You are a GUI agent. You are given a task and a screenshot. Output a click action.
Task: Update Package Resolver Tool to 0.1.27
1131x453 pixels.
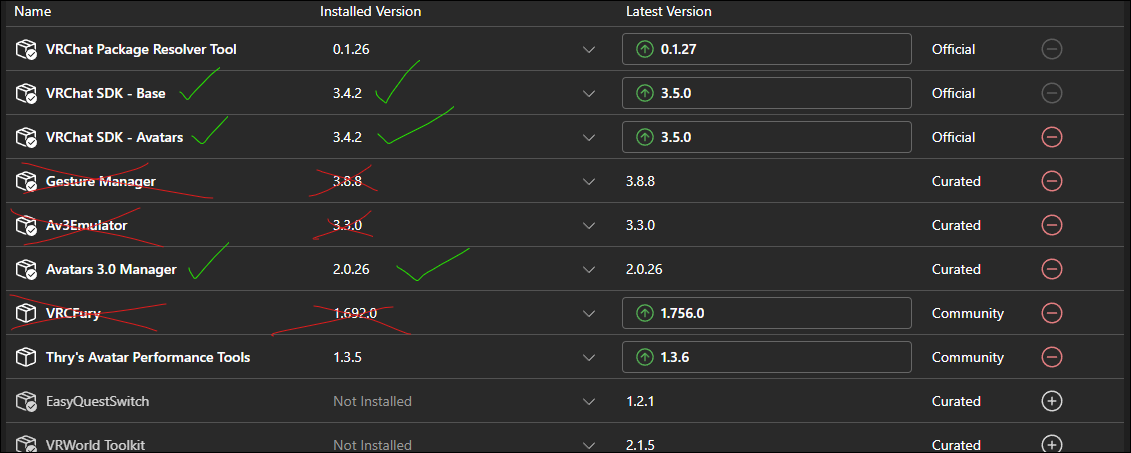767,49
